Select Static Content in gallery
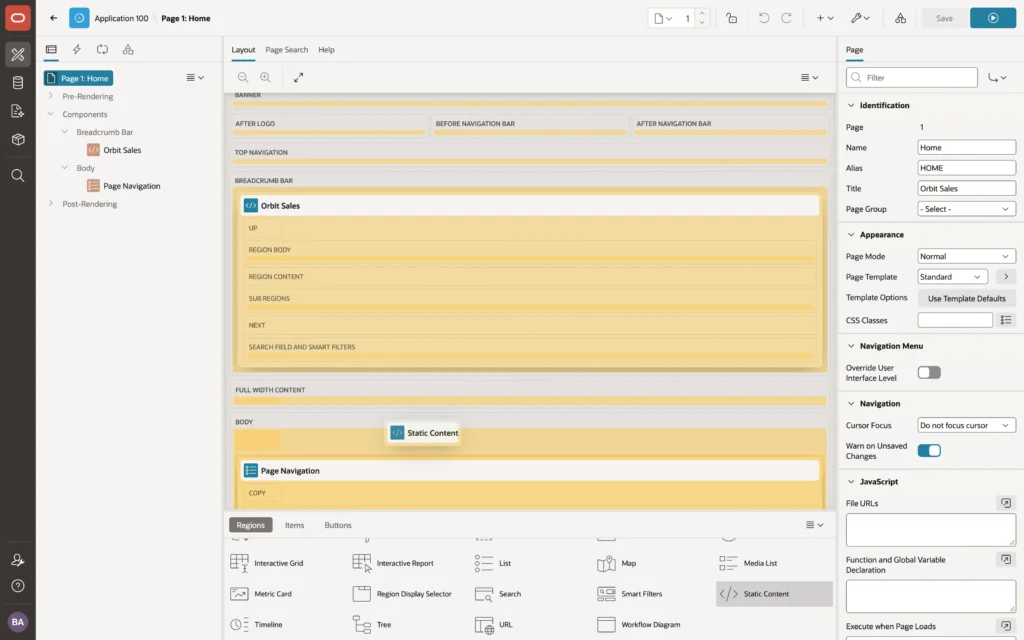The width and height of the screenshot is (1024, 640). (774, 594)
